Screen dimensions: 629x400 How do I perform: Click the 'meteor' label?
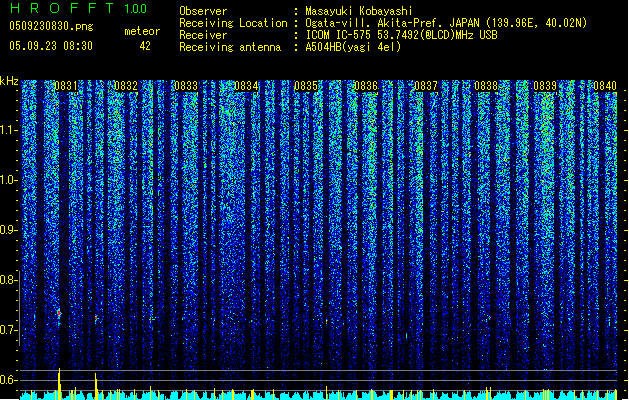point(142,31)
